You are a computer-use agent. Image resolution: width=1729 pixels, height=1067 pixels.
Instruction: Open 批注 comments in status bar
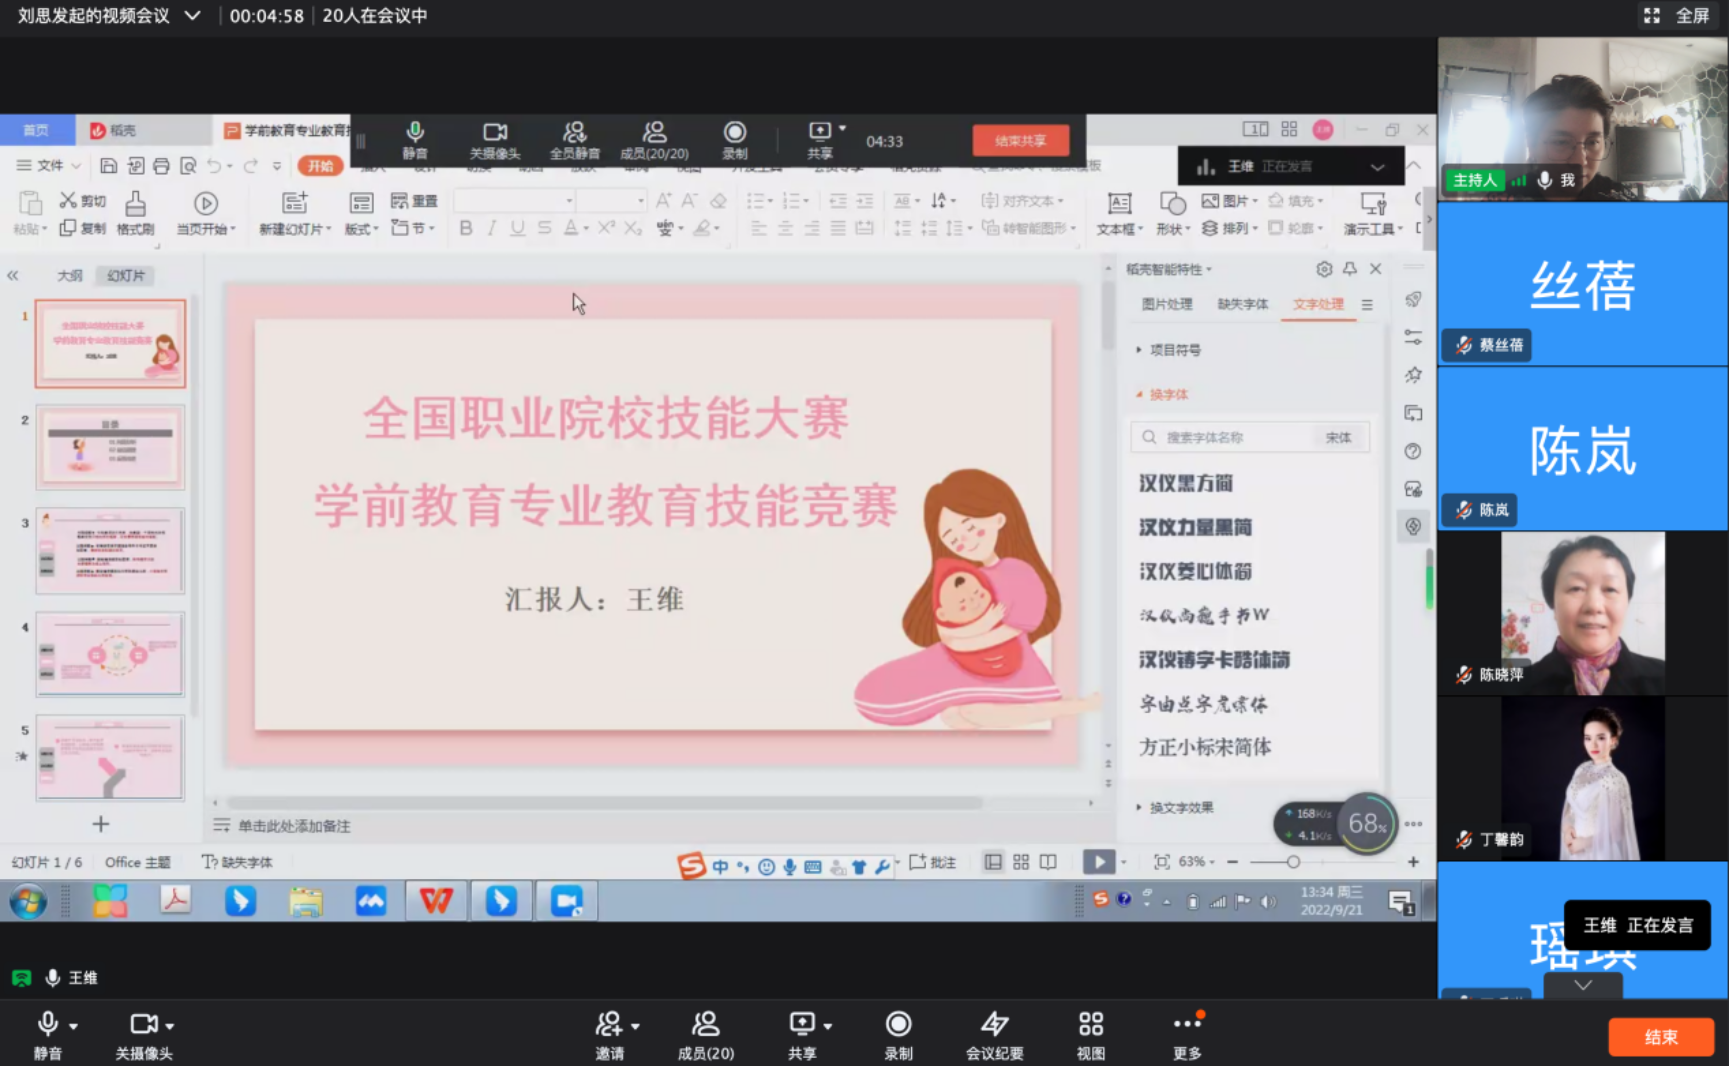pyautogui.click(x=932, y=862)
